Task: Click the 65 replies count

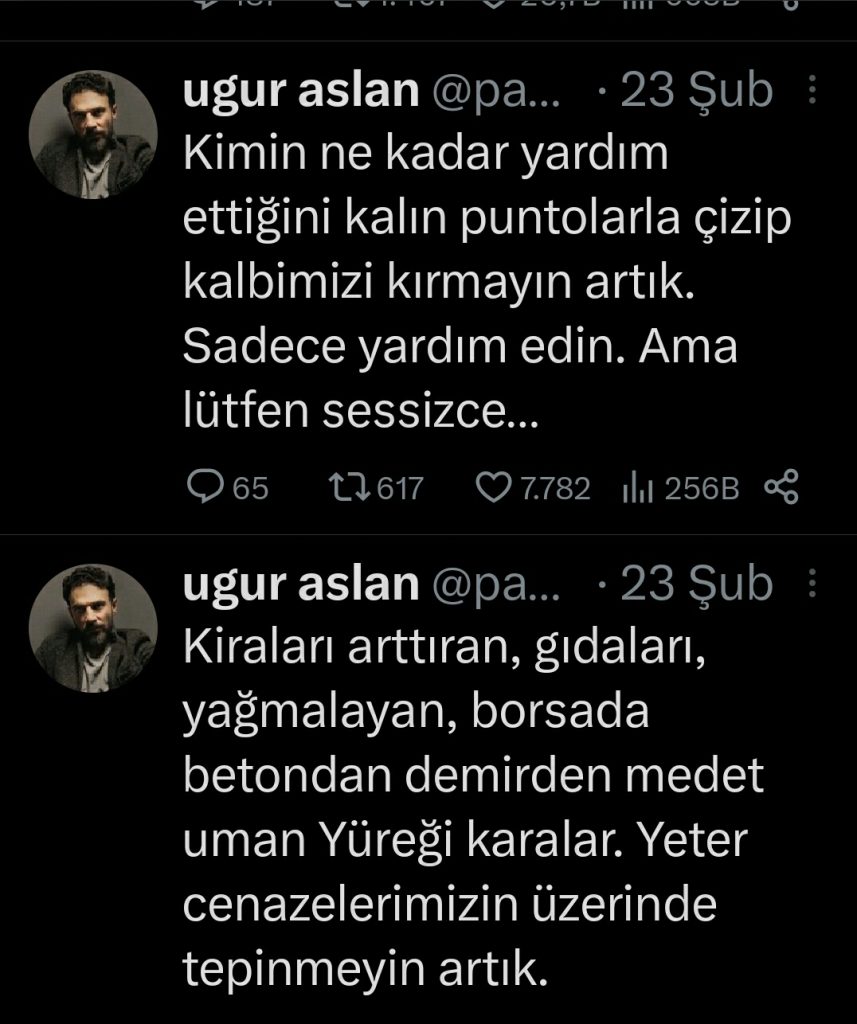Action: pos(251,489)
